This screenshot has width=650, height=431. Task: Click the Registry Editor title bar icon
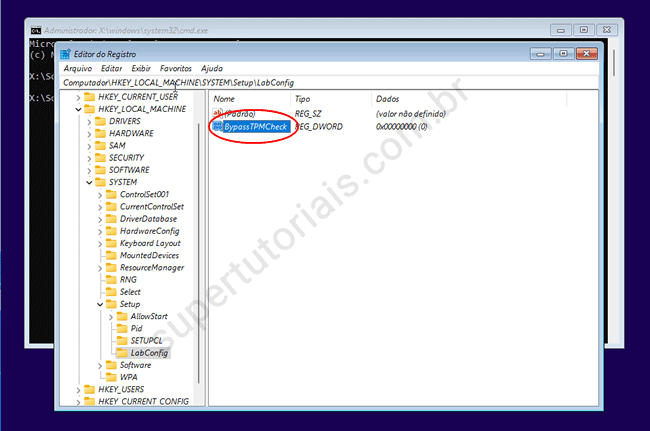point(66,53)
